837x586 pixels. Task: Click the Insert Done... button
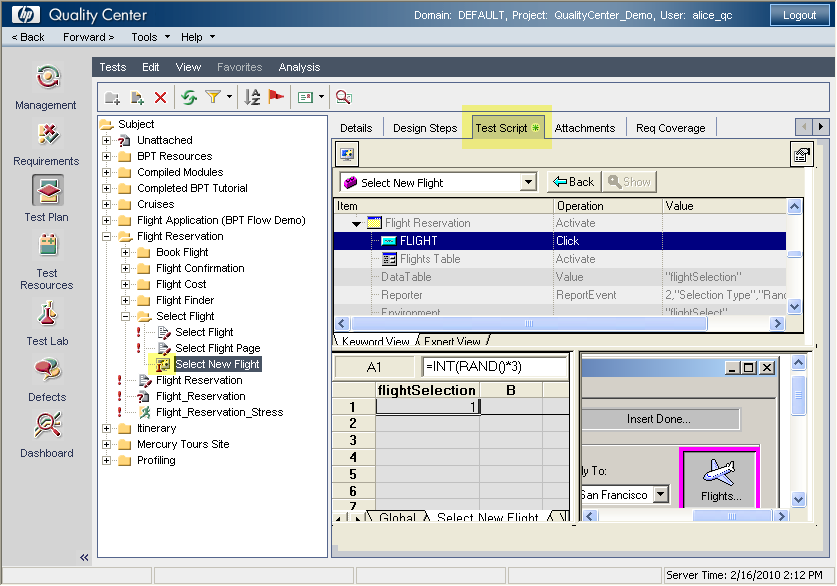[660, 419]
